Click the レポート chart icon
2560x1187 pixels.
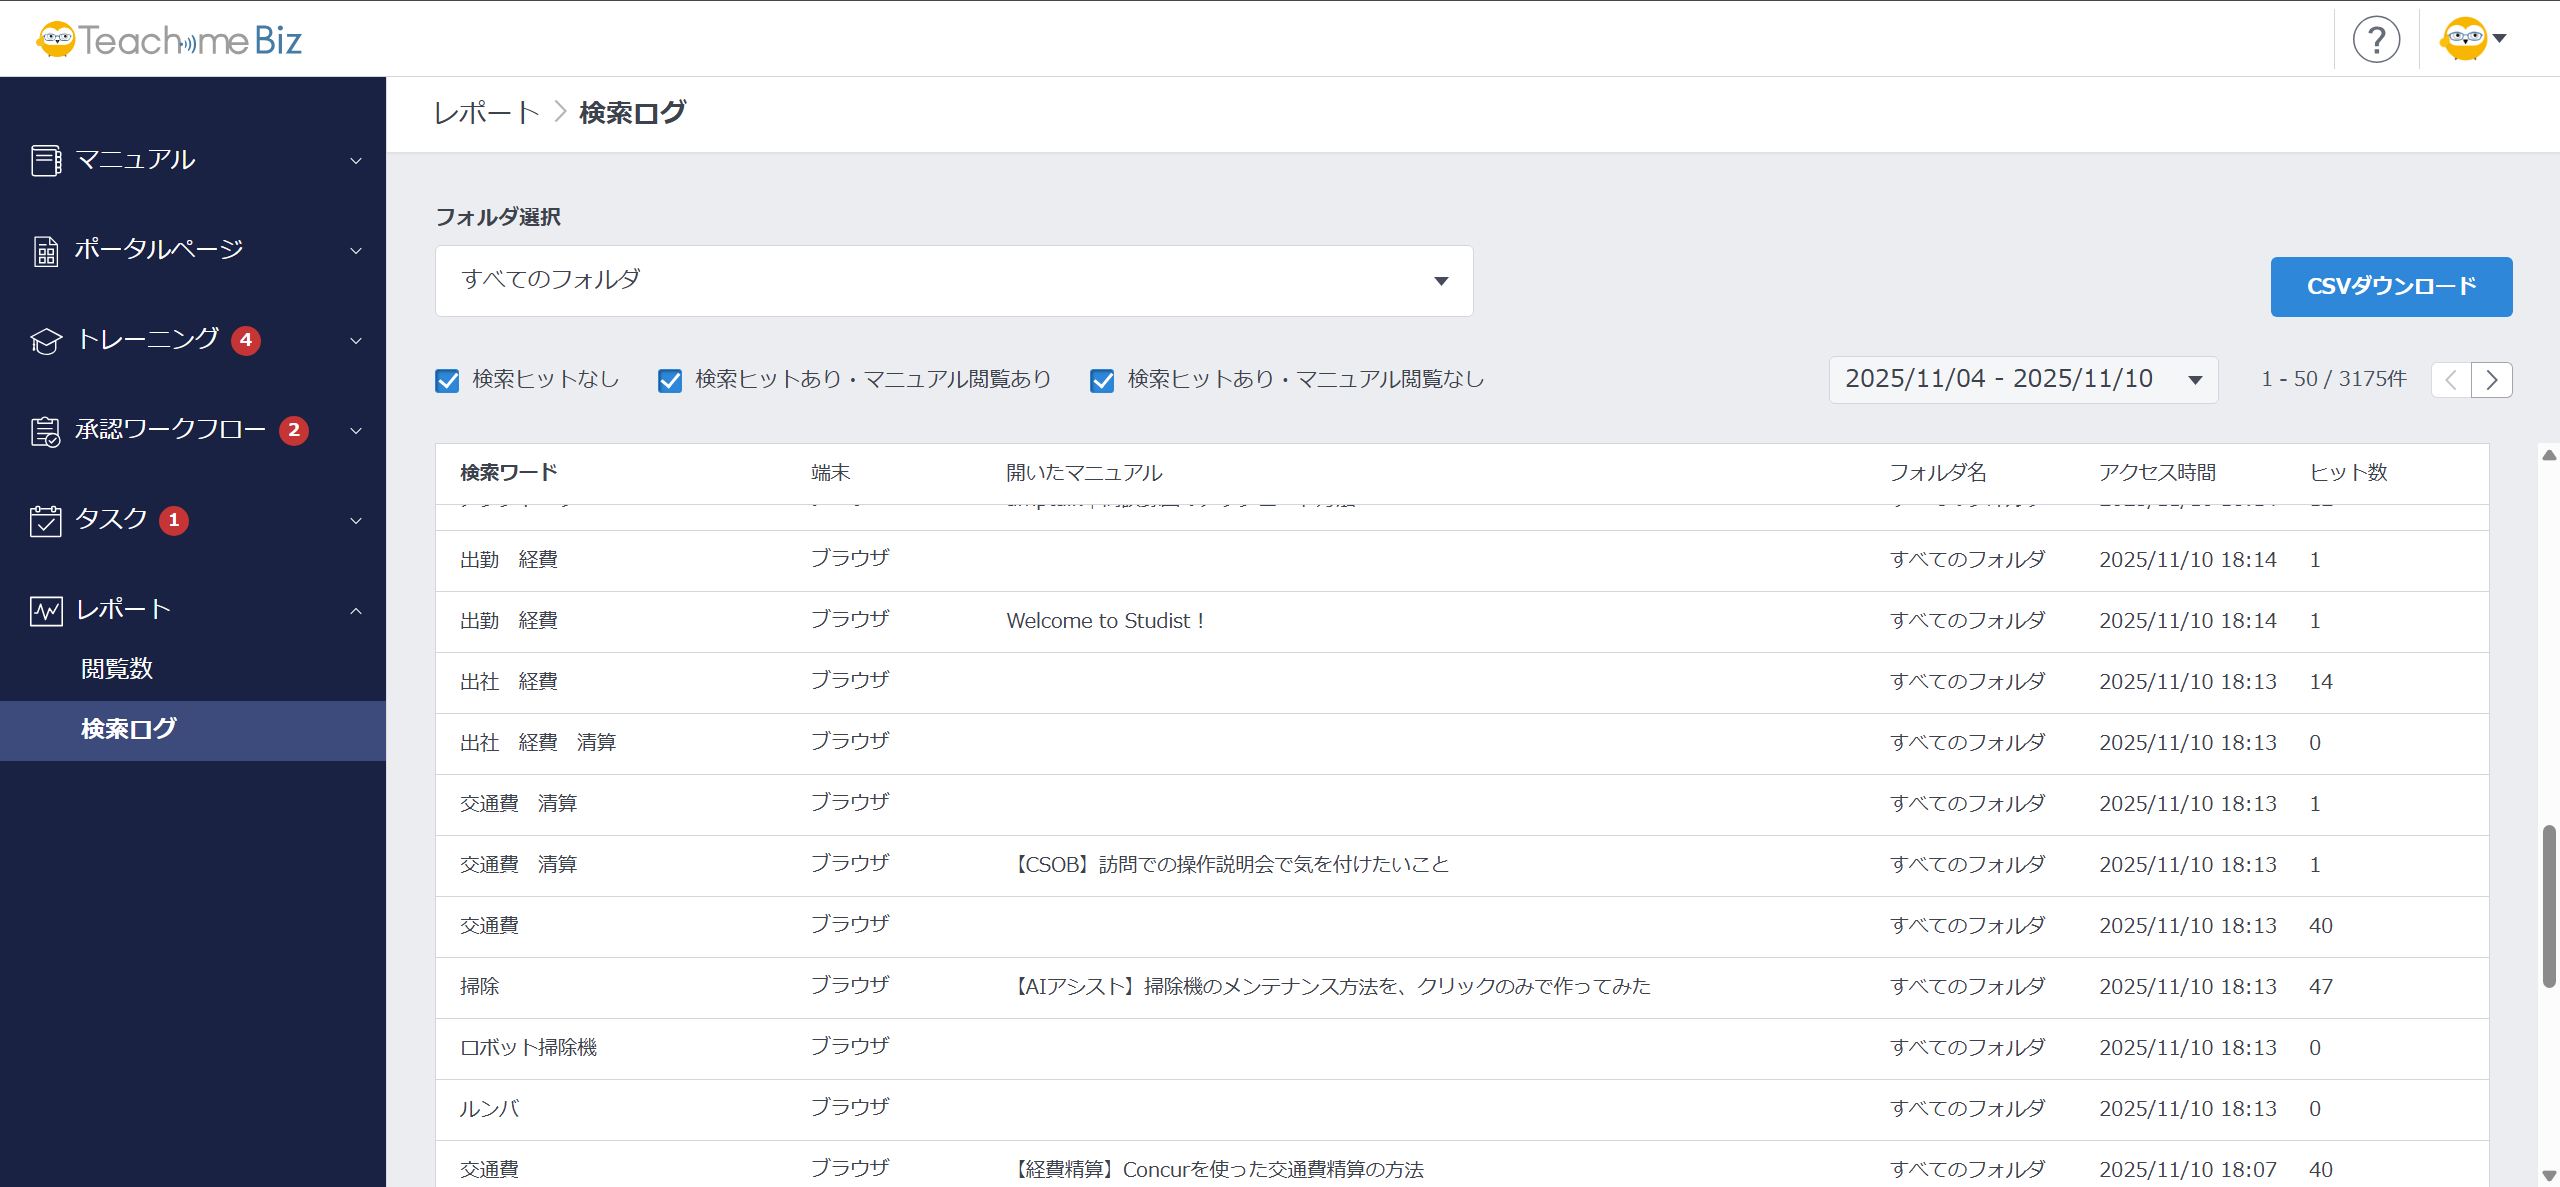tap(45, 609)
